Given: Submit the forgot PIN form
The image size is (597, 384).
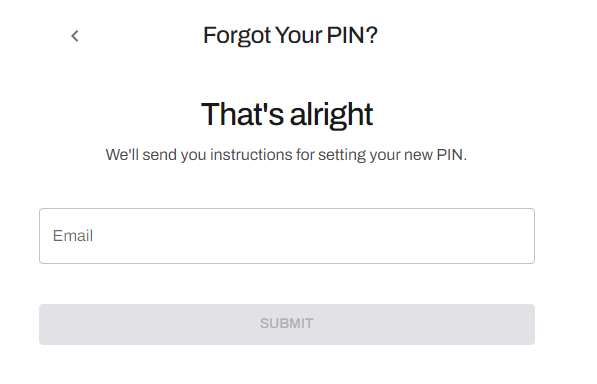Looking at the screenshot, I should point(287,324).
